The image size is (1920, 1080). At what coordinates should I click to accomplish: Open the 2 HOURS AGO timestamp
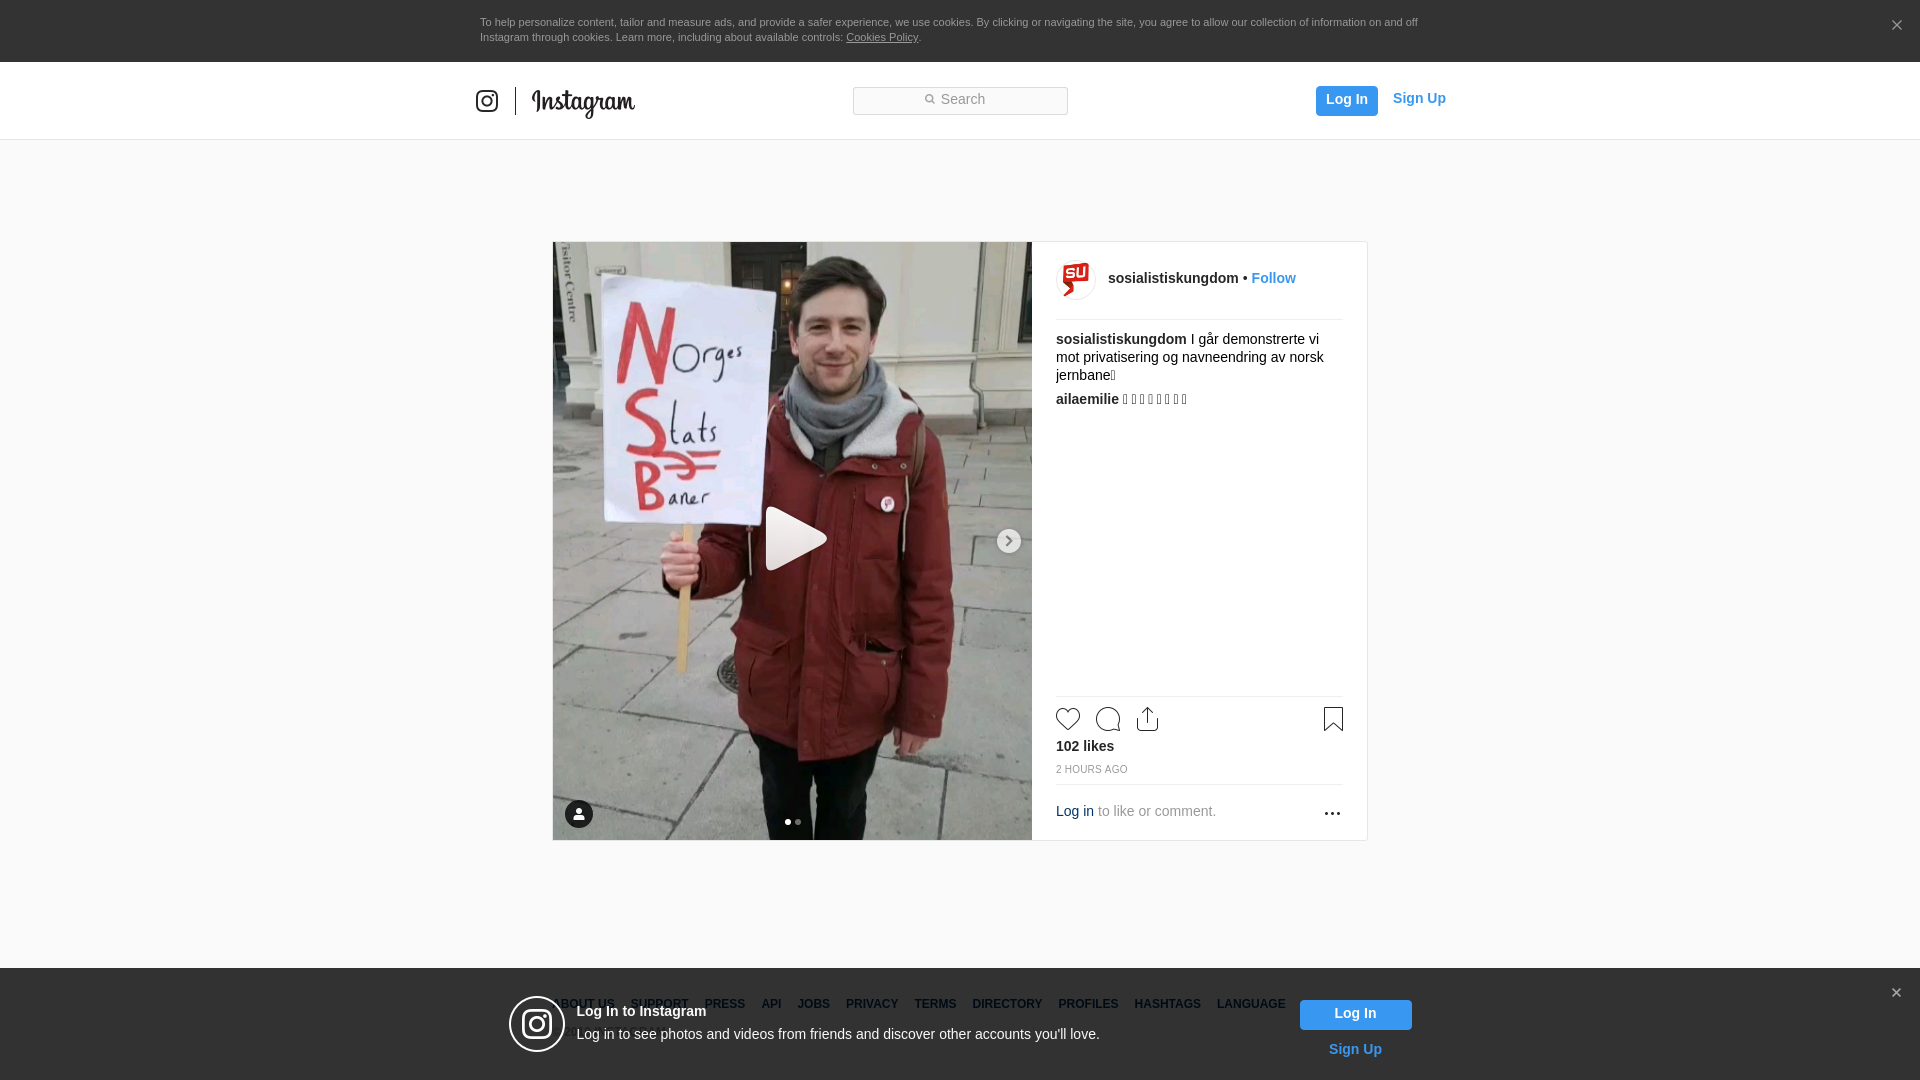click(x=1091, y=770)
